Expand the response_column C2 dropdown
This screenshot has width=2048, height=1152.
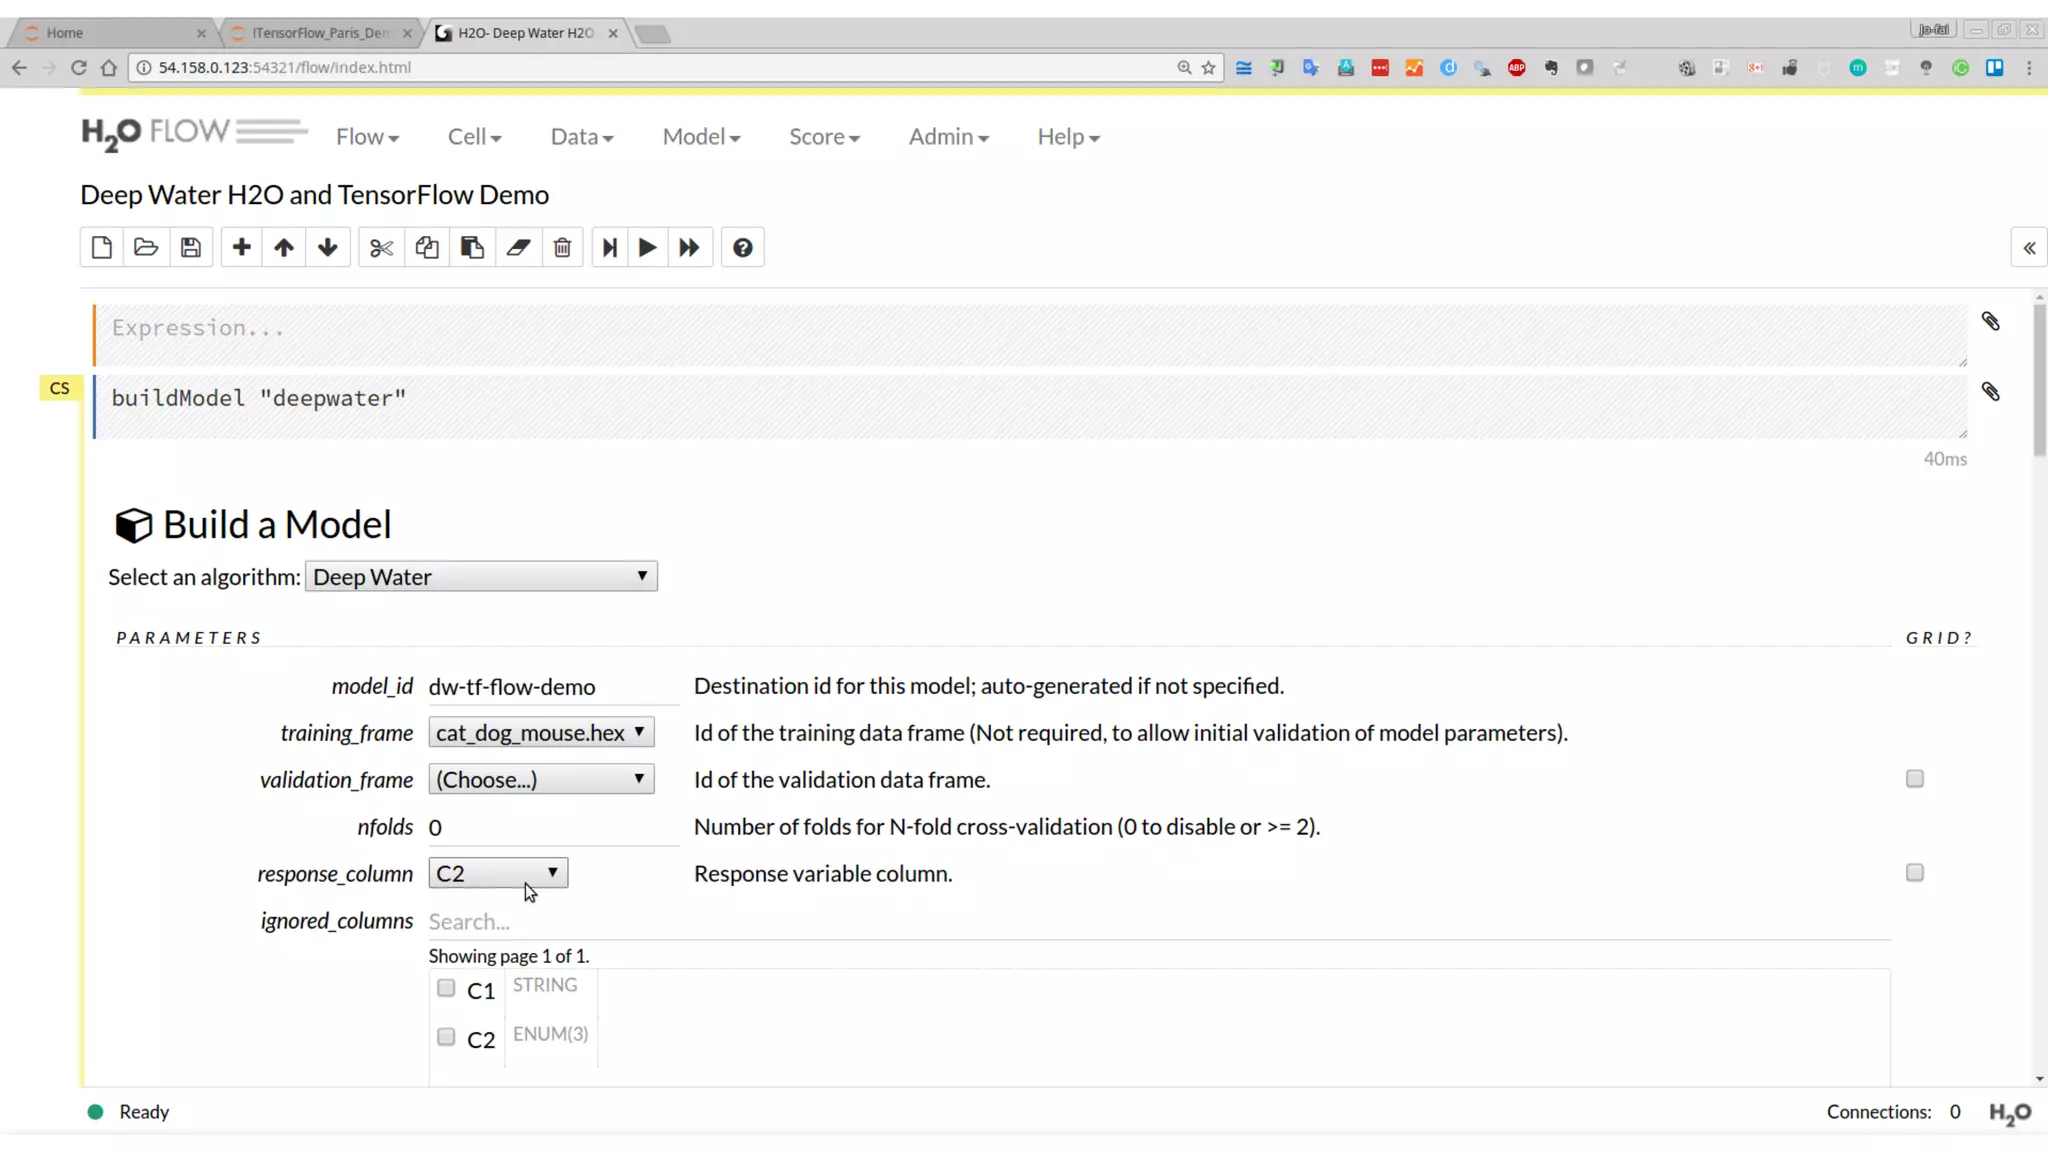[x=498, y=873]
